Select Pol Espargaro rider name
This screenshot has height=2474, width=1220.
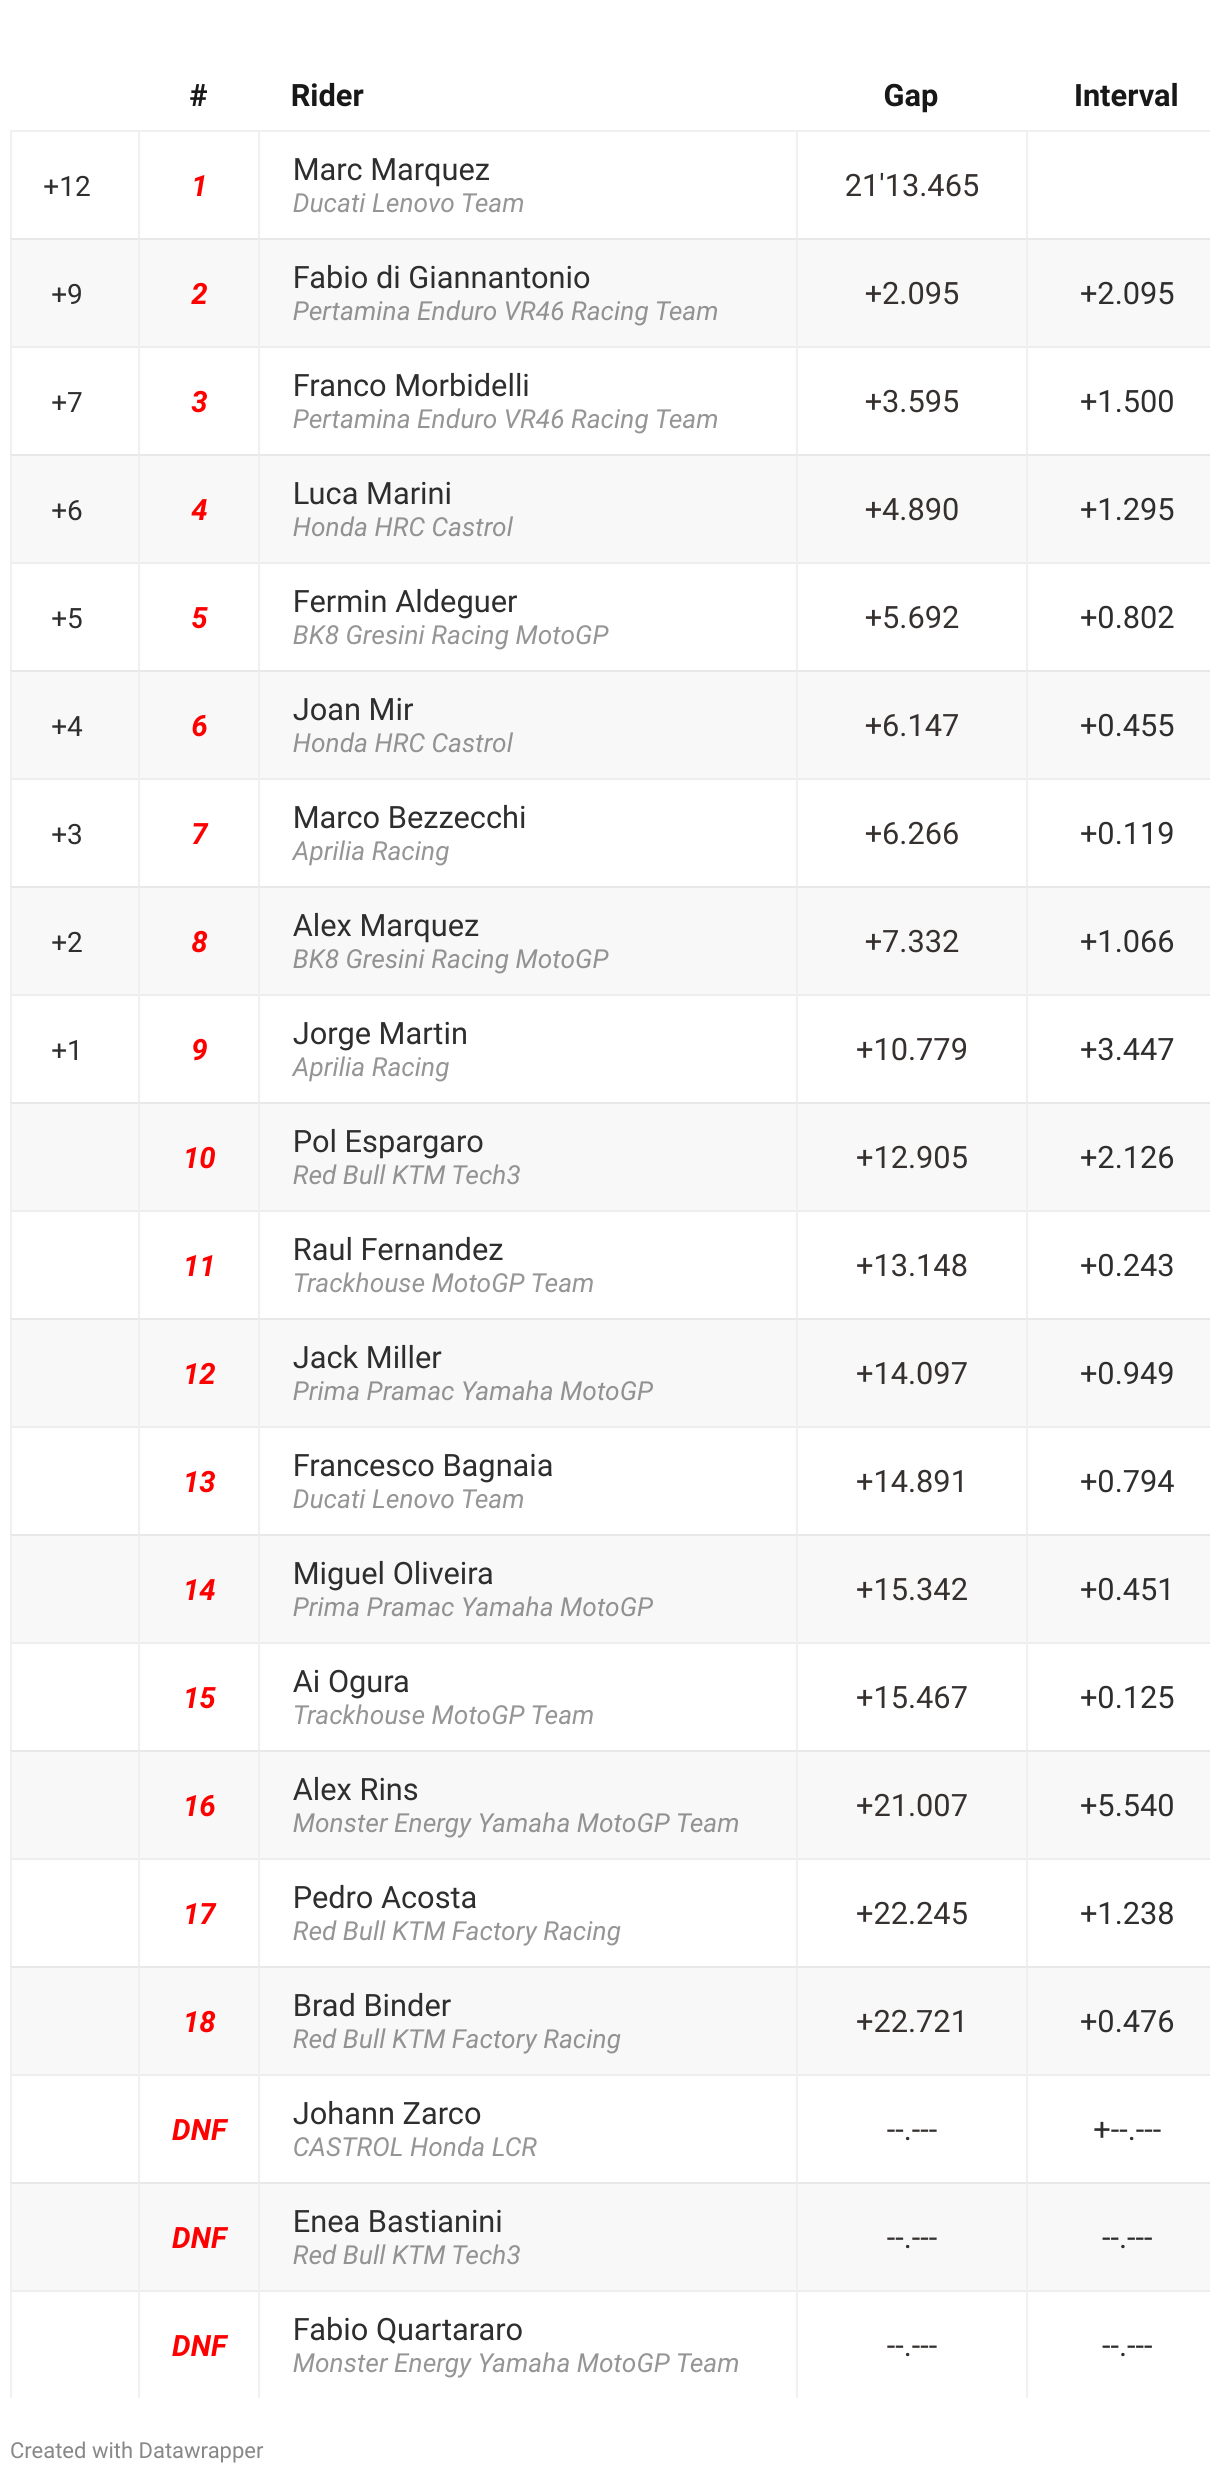388,1142
